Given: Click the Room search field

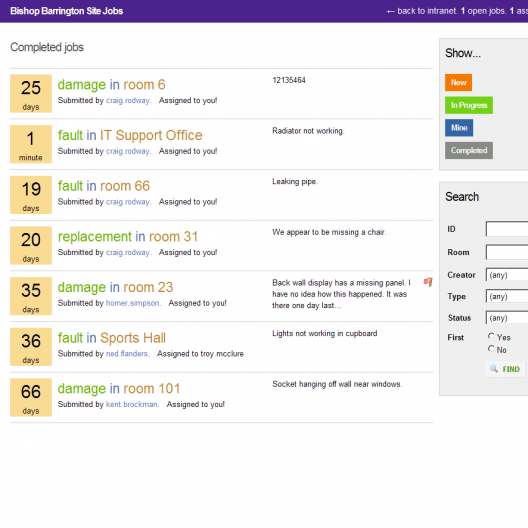Looking at the screenshot, I should coord(507,252).
